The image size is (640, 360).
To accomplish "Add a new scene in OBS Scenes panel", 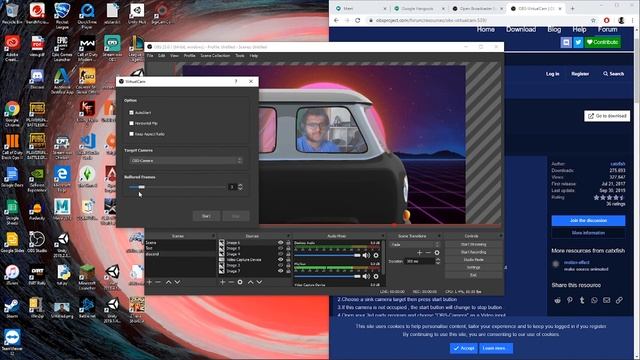I will pos(149,282).
